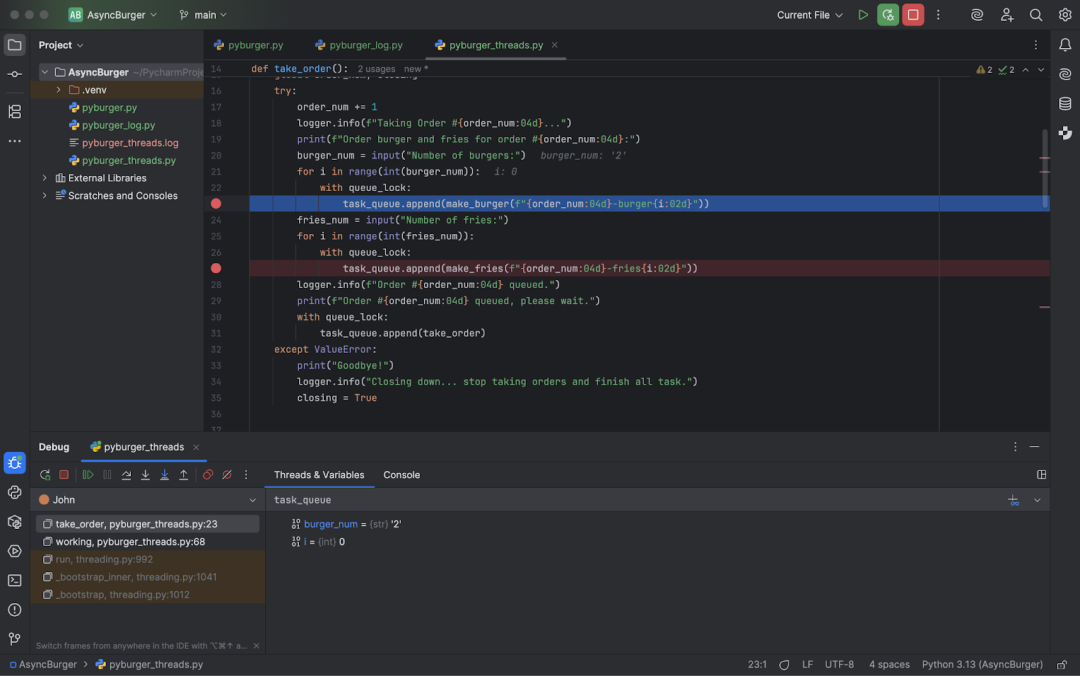Toggle the Project tool window folder icon
Screen dimensions: 1080x676
tap(14, 45)
